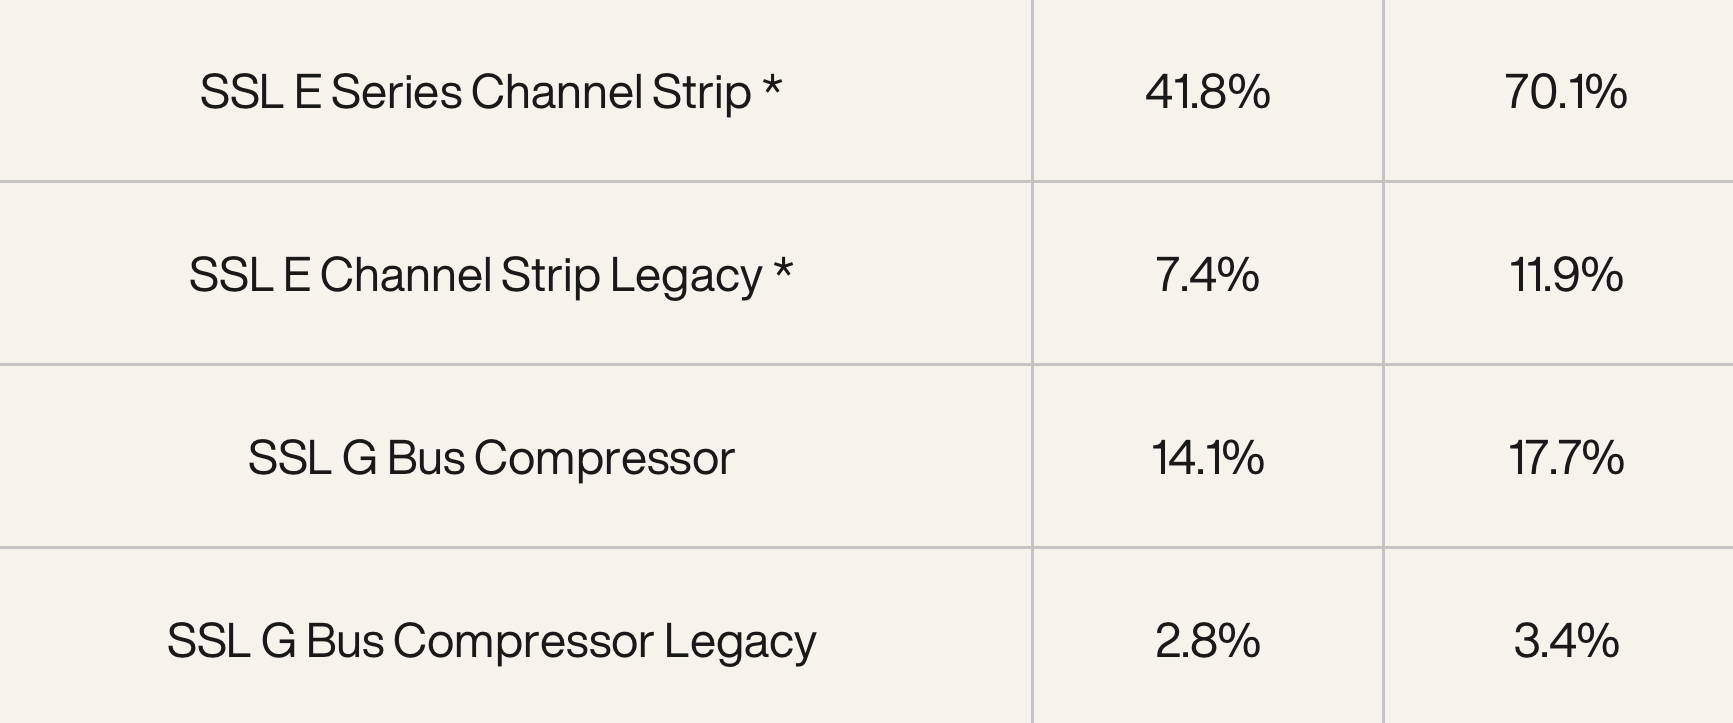Click the SSL E Channel Strip Legacy name

475,275
